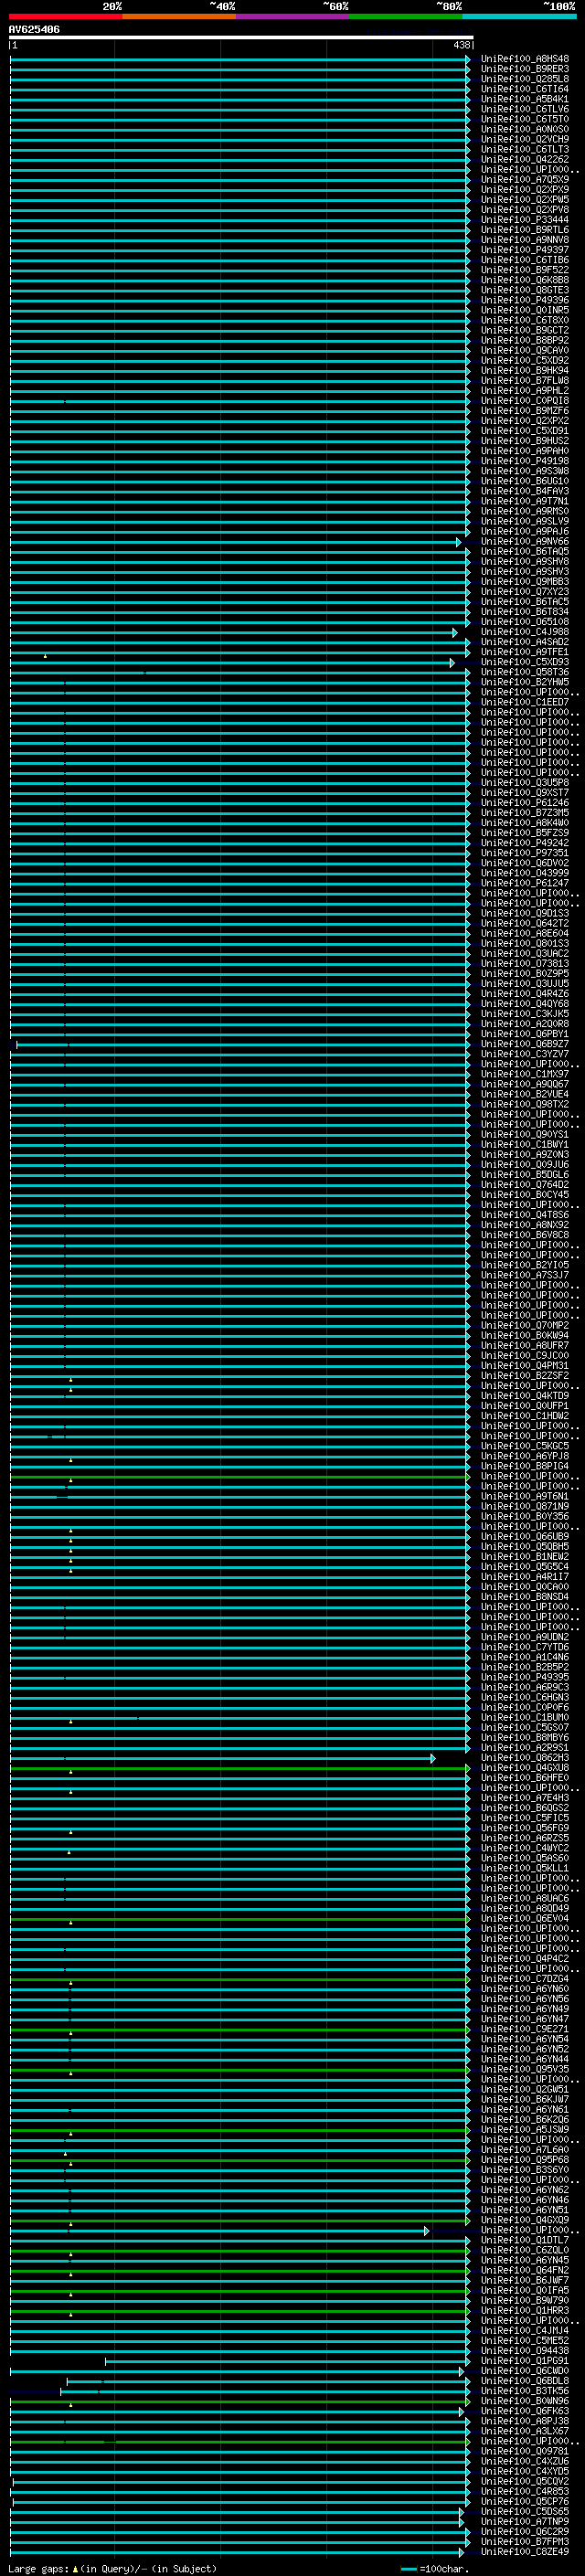Select the UniRef100_Q4QY68 label
The image size is (585, 2576).
tap(525, 1004)
